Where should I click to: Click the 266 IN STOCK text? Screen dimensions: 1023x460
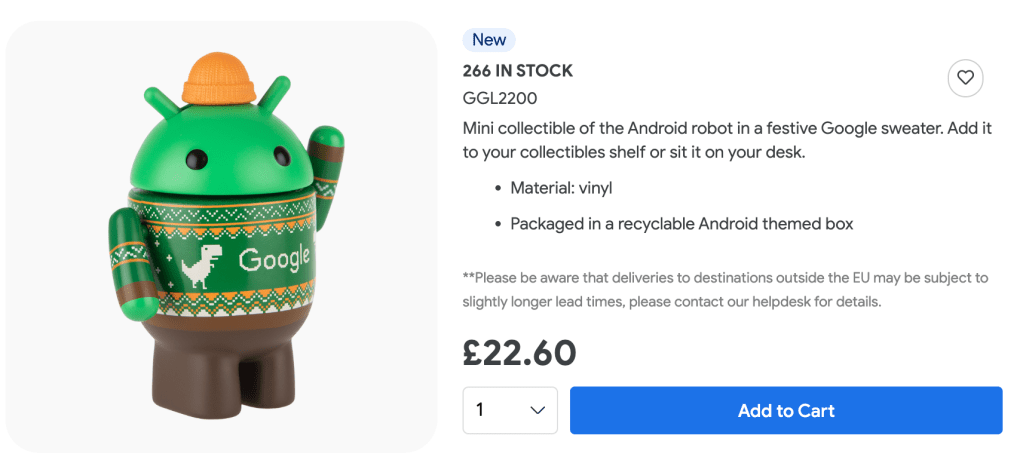(x=517, y=71)
